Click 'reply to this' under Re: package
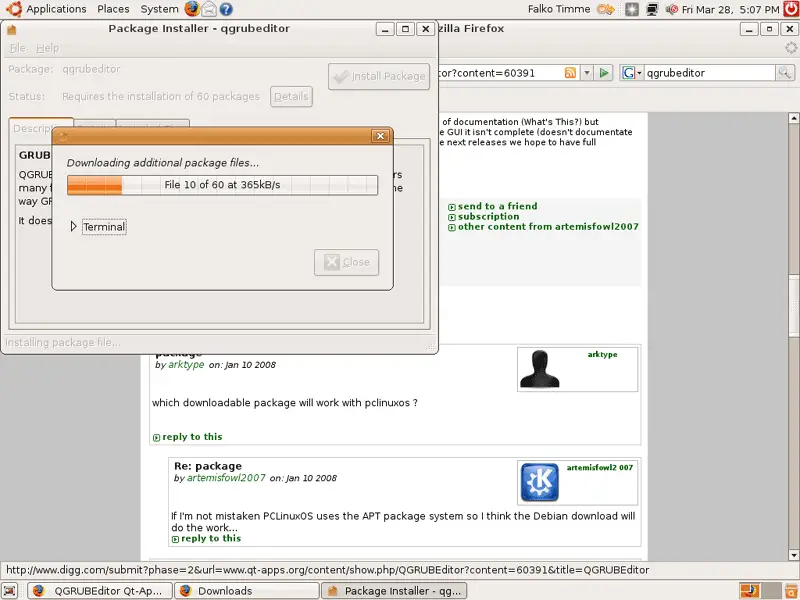 (x=211, y=538)
